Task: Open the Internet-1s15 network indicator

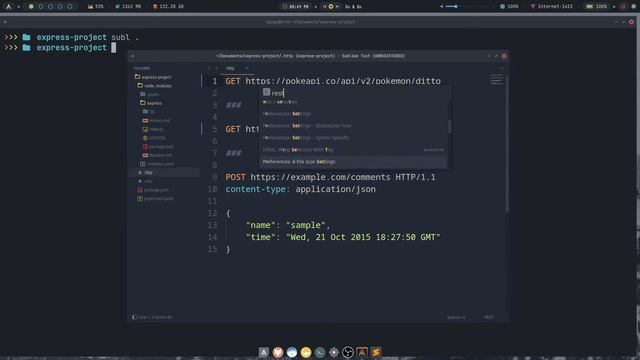Action: coord(551,7)
